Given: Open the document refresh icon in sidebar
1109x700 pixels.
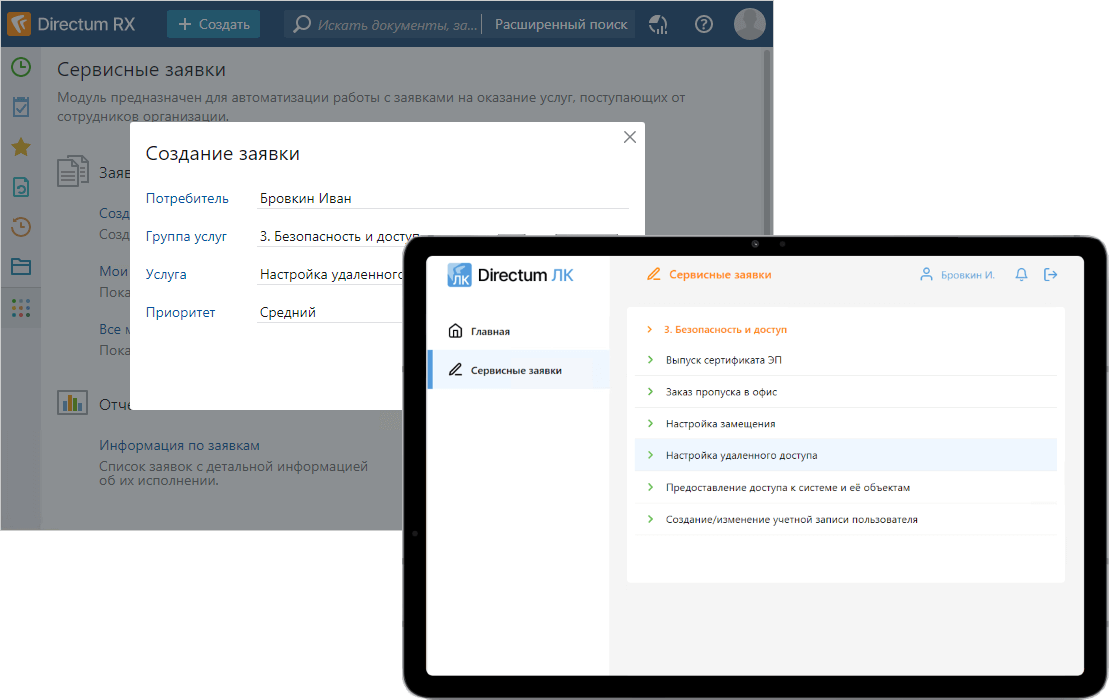Looking at the screenshot, I should tap(21, 187).
